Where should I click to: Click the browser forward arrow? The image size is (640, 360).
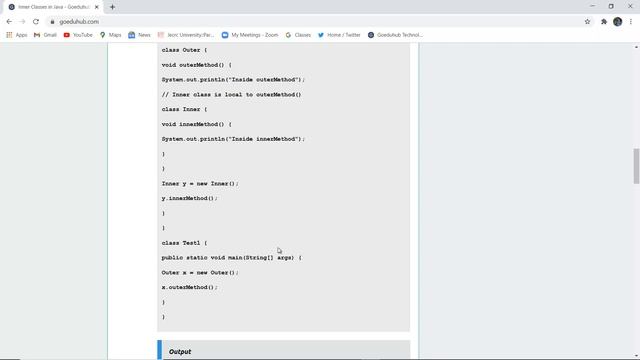22,22
